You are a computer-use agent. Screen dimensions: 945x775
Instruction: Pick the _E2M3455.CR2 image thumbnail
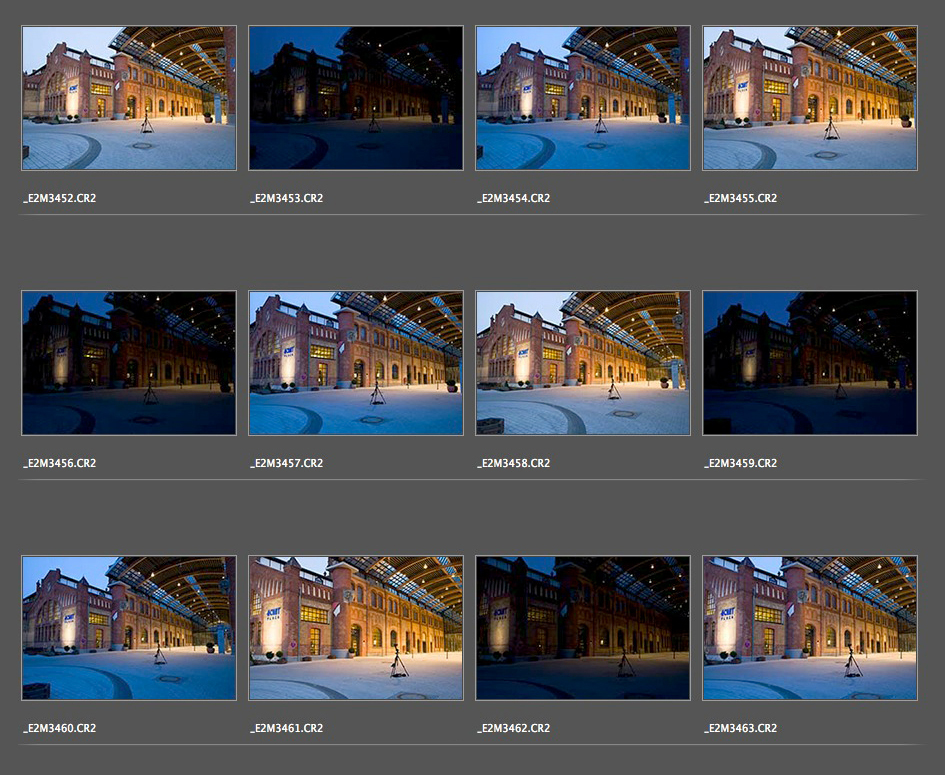[x=810, y=98]
